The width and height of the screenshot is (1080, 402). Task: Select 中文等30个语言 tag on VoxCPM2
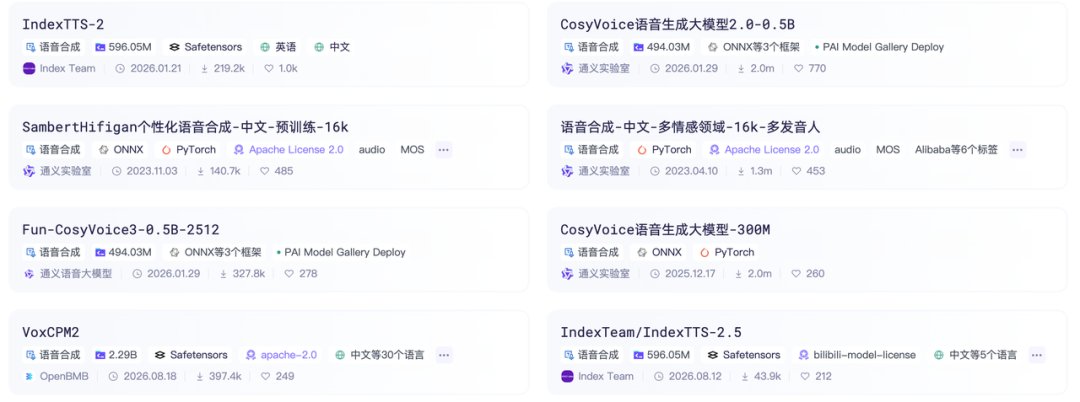pyautogui.click(x=380, y=355)
